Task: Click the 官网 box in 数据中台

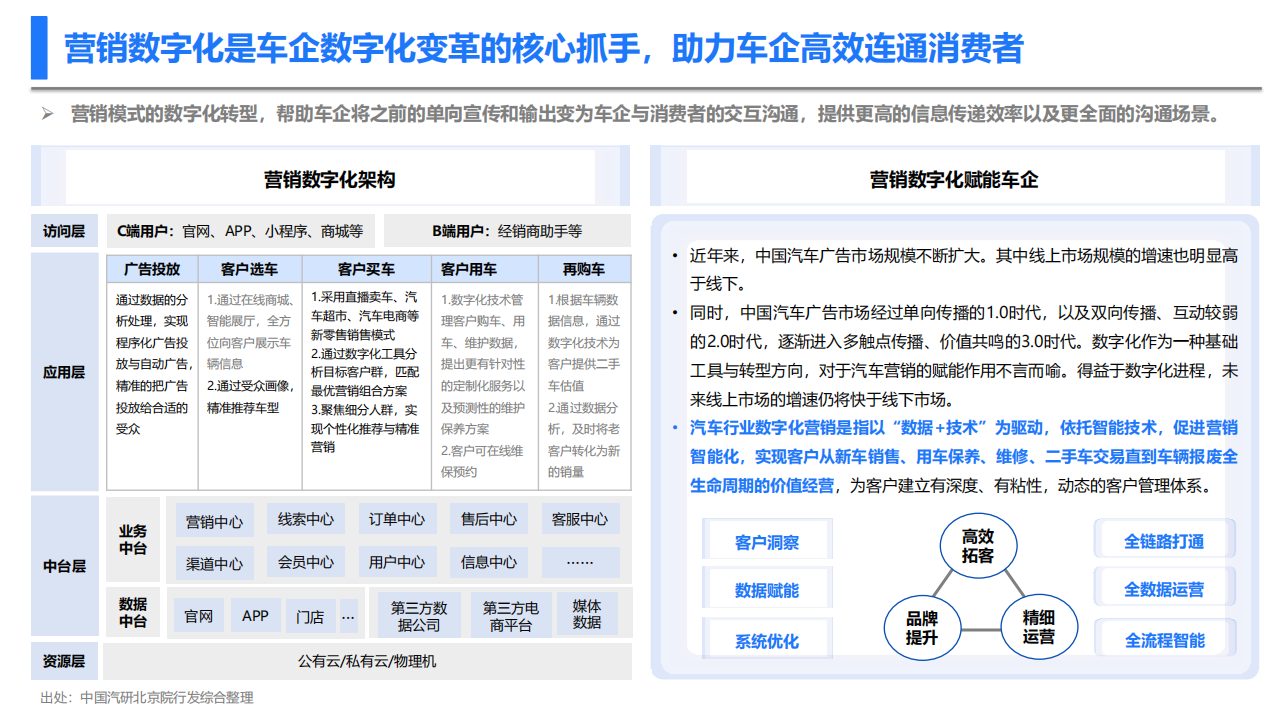Action: click(199, 616)
